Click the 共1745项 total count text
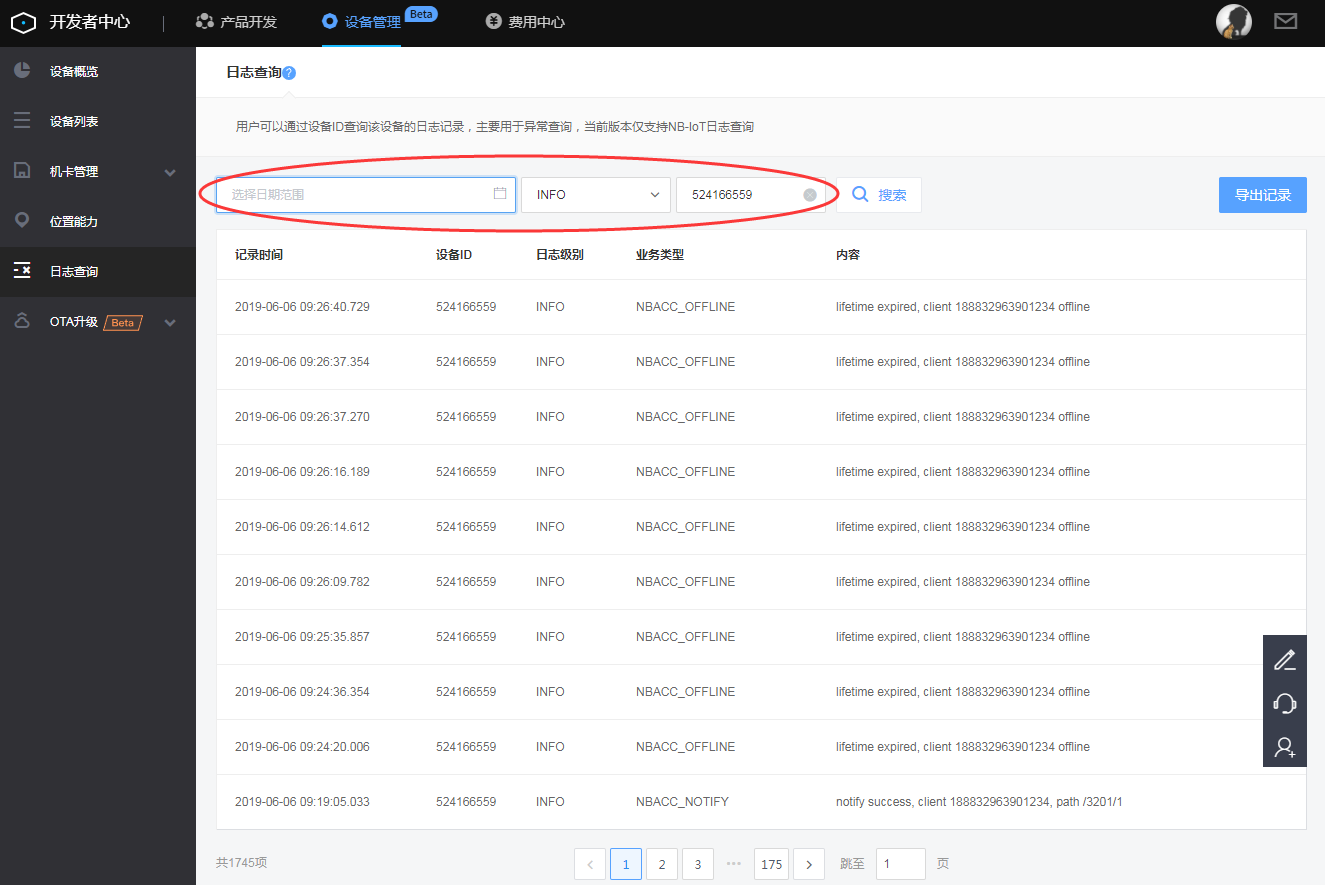 241,862
